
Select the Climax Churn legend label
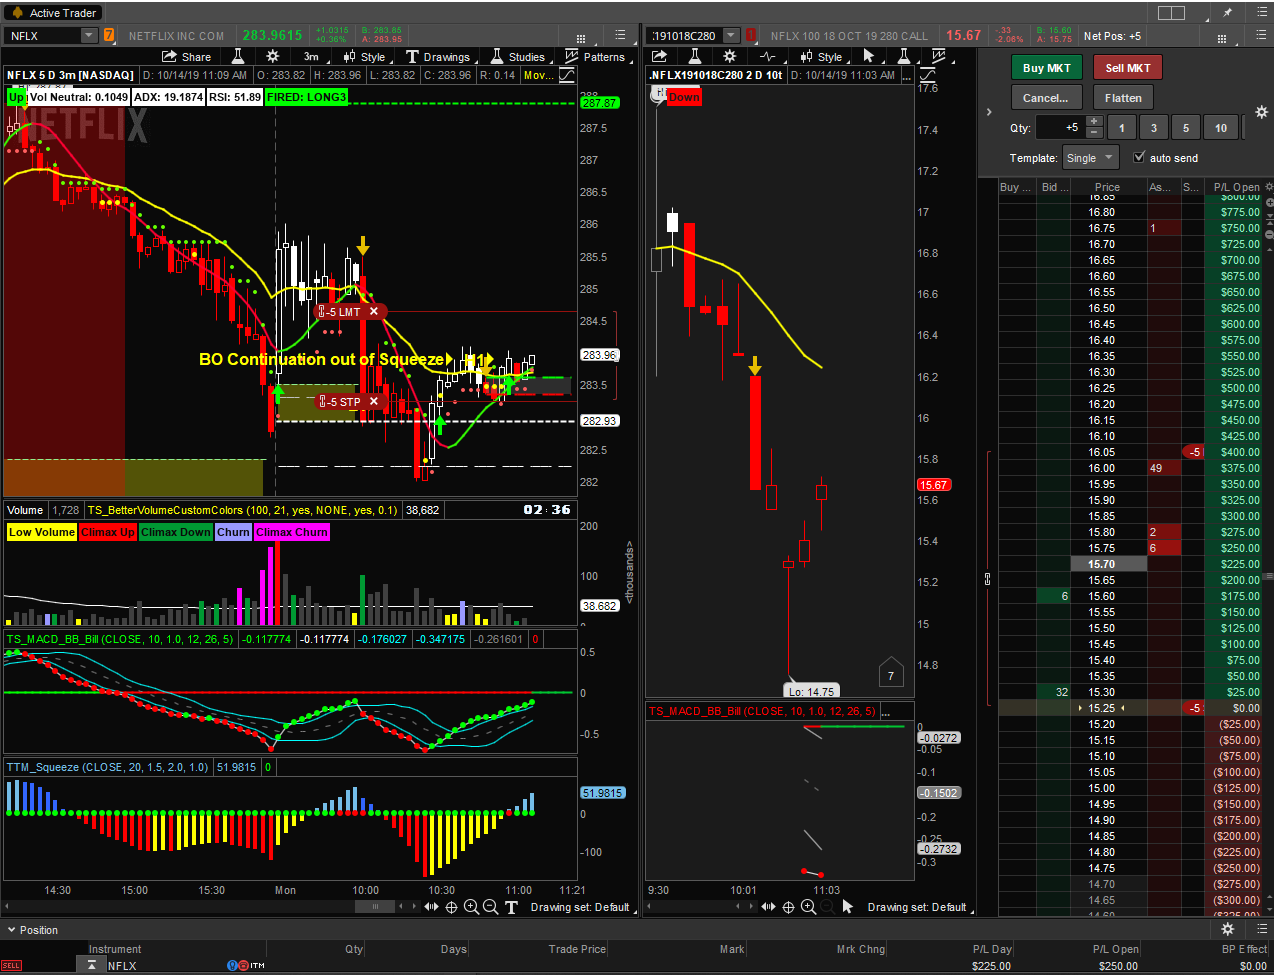coord(292,532)
